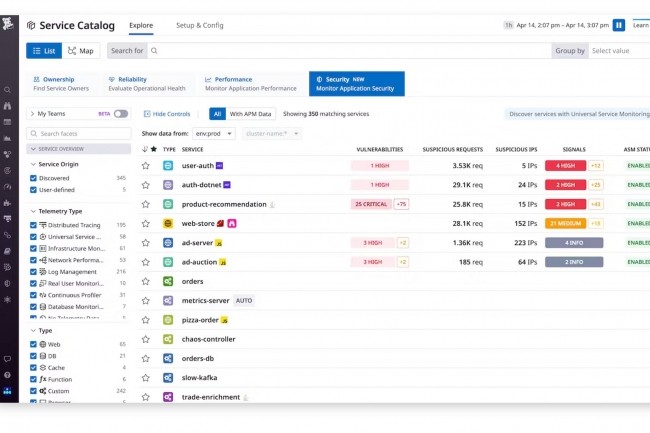Screen dimensions: 650x433
Task: Click the team icon at the sidebar bottom
Action: pyautogui.click(x=7, y=391)
